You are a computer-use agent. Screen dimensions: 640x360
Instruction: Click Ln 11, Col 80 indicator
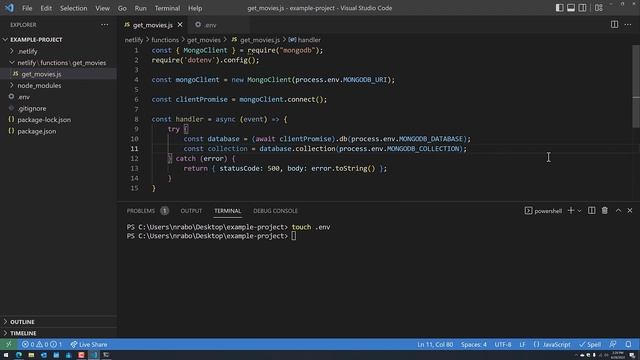435,344
